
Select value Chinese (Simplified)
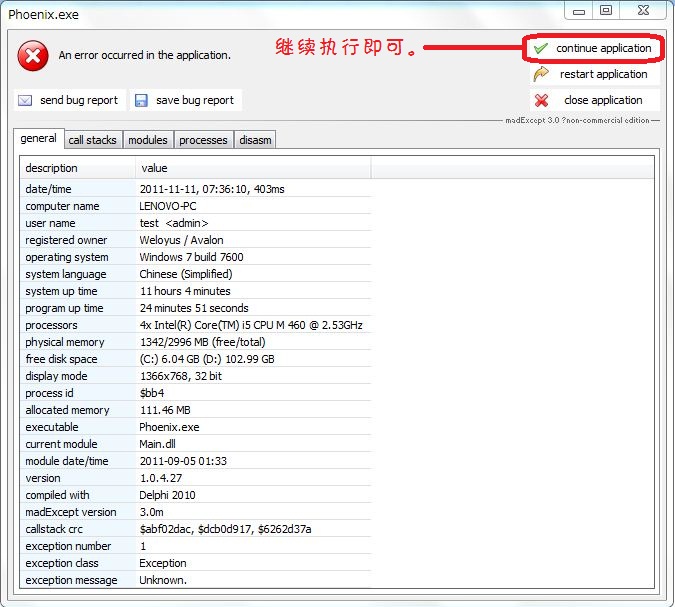pyautogui.click(x=186, y=274)
